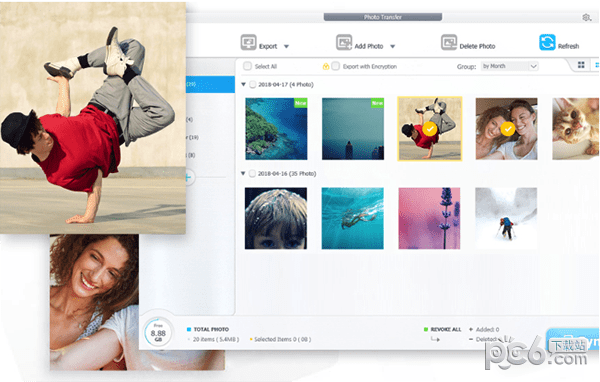Click the Delete Photo icon

(x=449, y=42)
